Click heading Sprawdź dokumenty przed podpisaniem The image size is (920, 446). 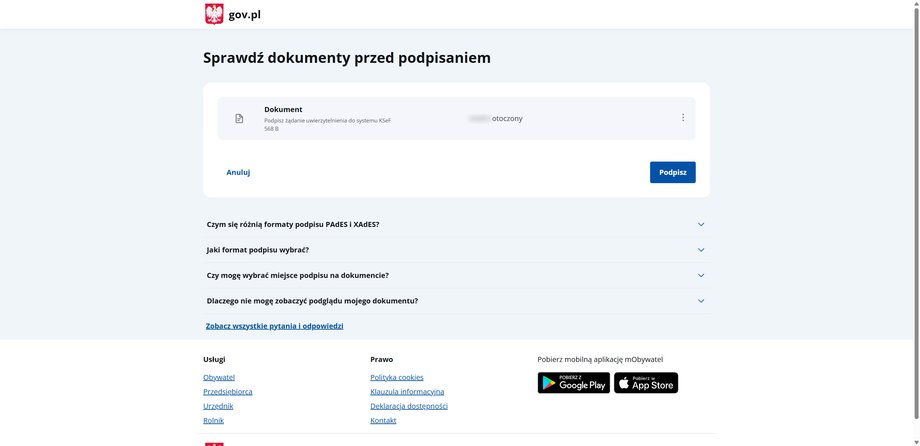point(347,58)
